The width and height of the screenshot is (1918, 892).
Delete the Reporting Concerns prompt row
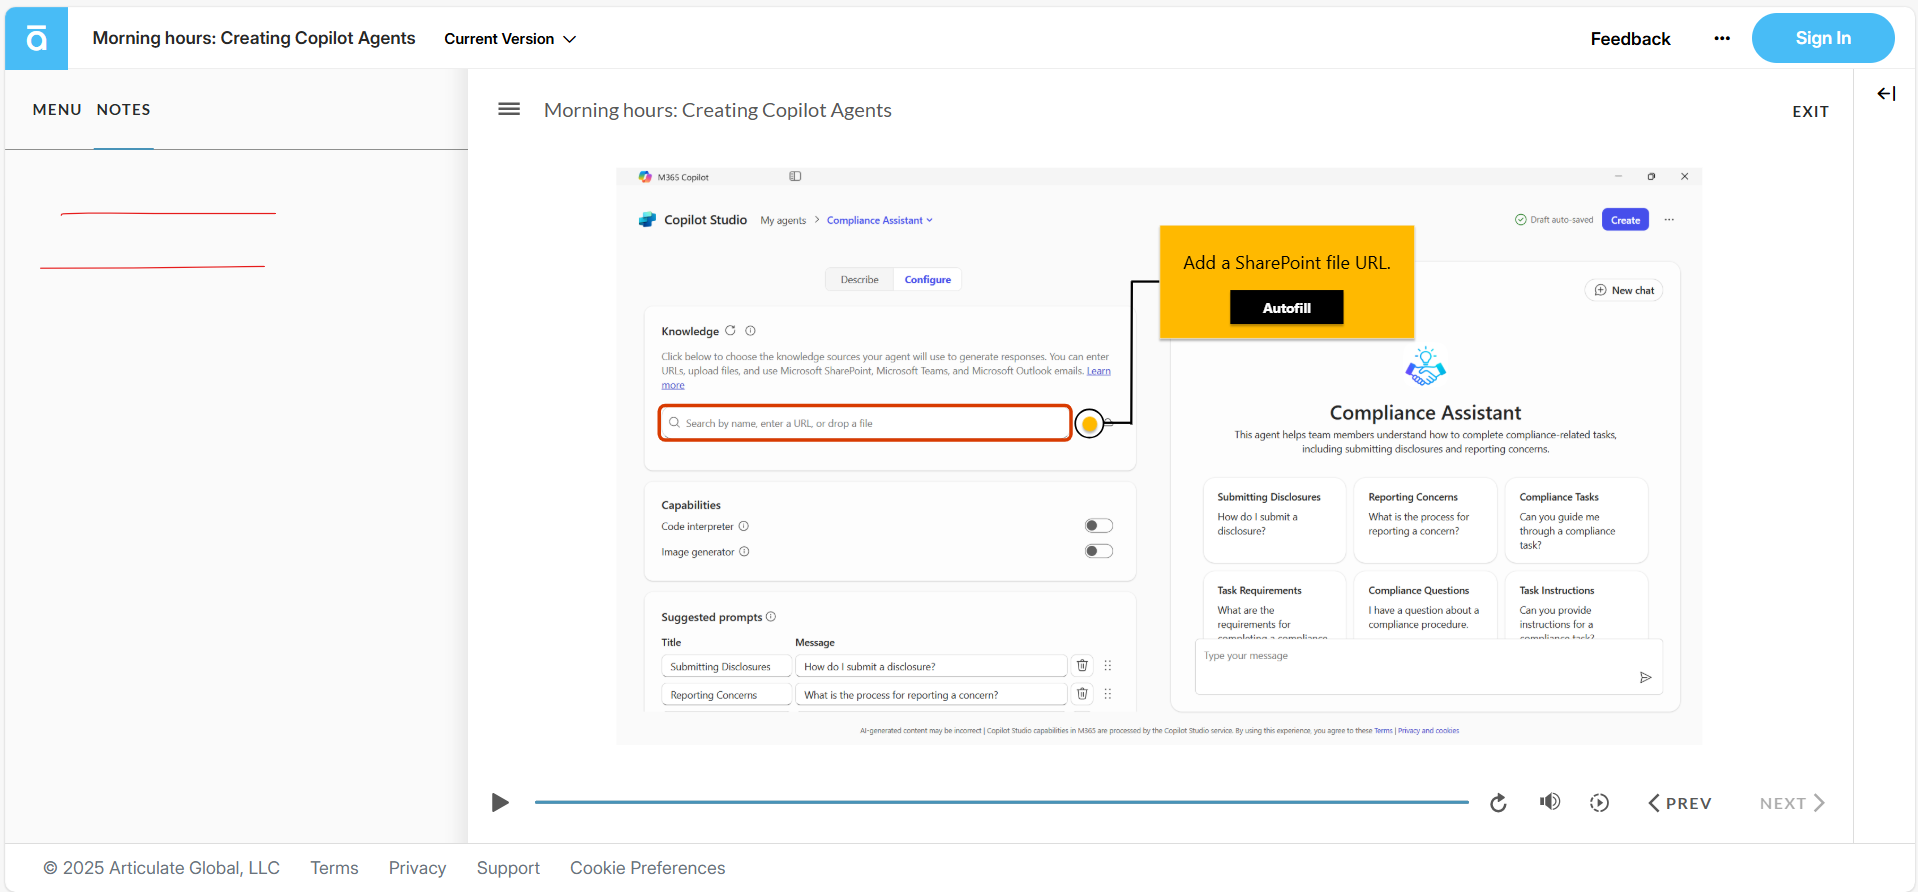(1082, 694)
